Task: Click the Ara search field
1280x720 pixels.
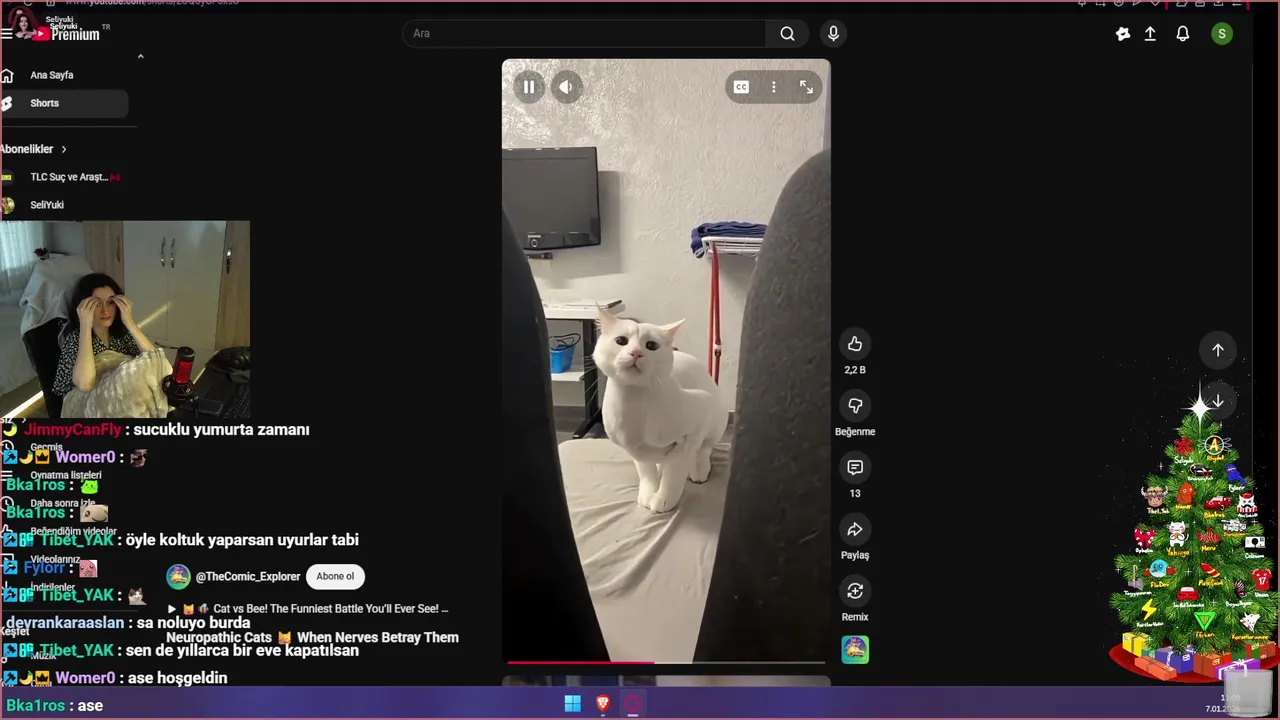Action: [584, 34]
